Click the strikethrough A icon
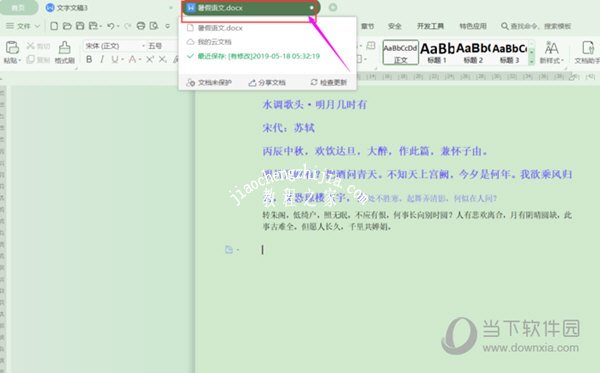 (132, 59)
